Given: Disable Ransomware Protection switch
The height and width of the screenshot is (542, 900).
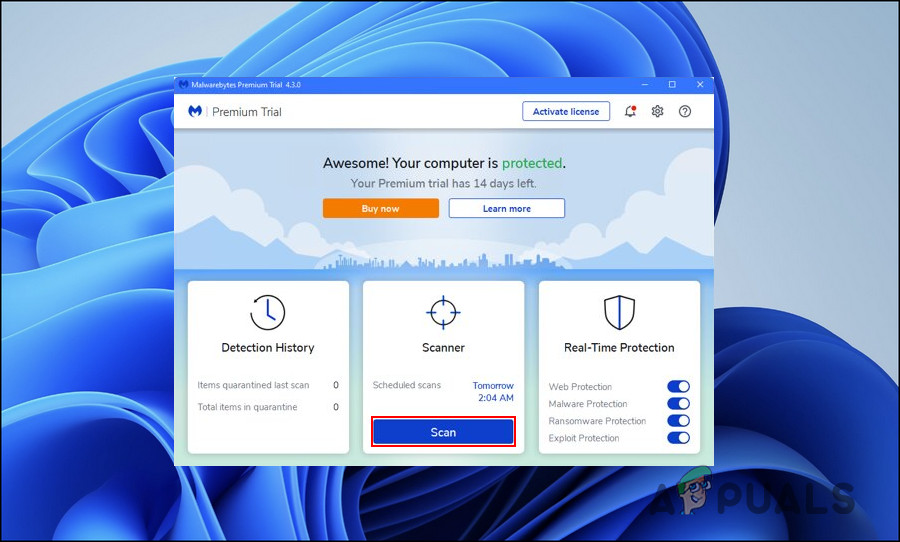Looking at the screenshot, I should (x=678, y=421).
